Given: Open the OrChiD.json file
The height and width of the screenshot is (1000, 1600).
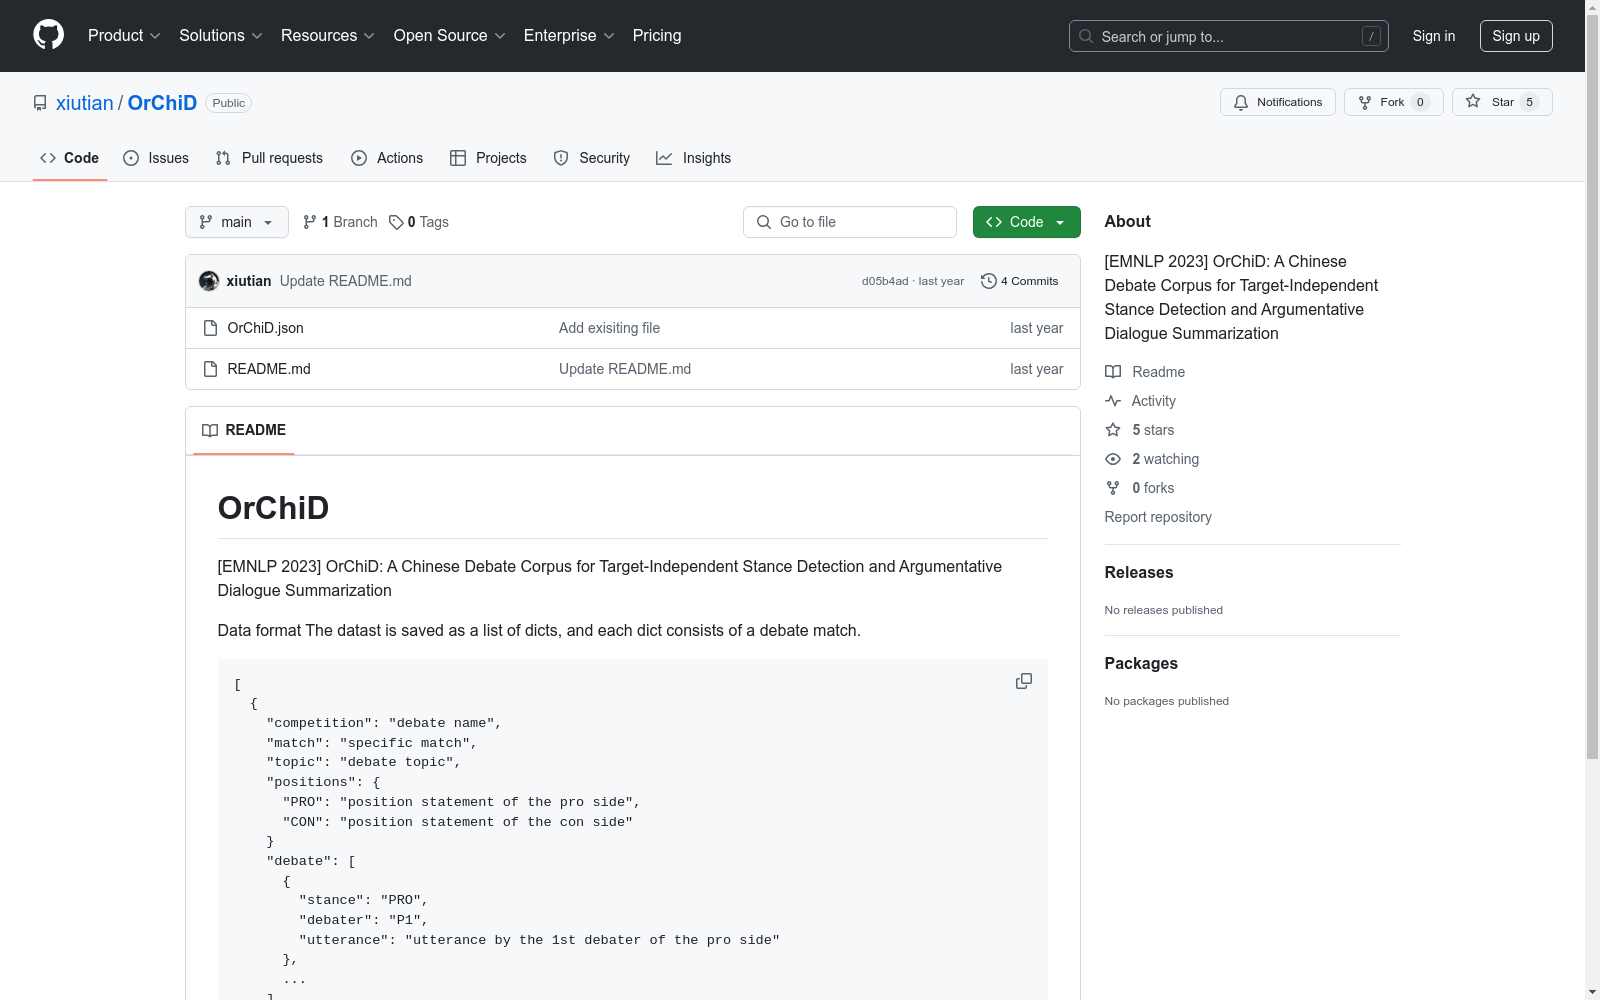Looking at the screenshot, I should pyautogui.click(x=265, y=328).
